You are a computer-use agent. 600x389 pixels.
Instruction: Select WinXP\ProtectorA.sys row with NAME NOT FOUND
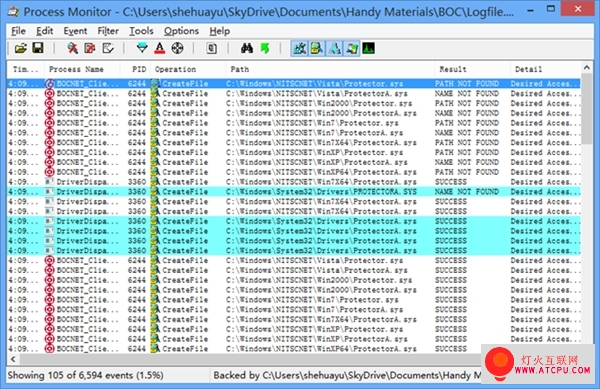coord(294,162)
